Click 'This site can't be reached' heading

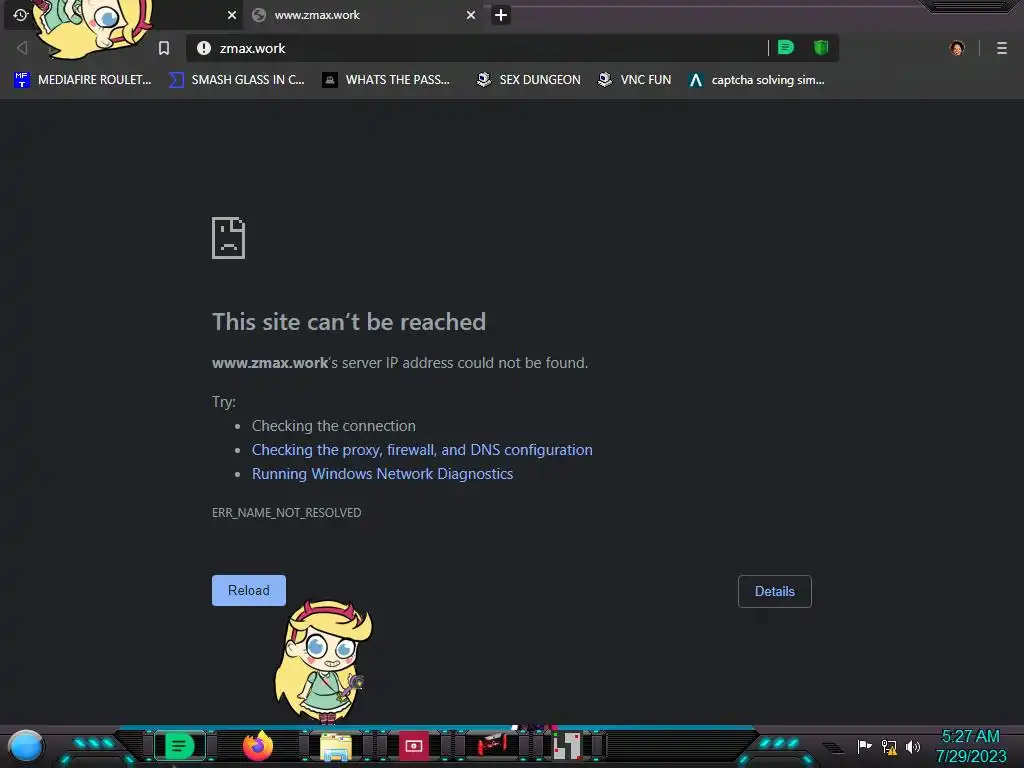pos(349,322)
